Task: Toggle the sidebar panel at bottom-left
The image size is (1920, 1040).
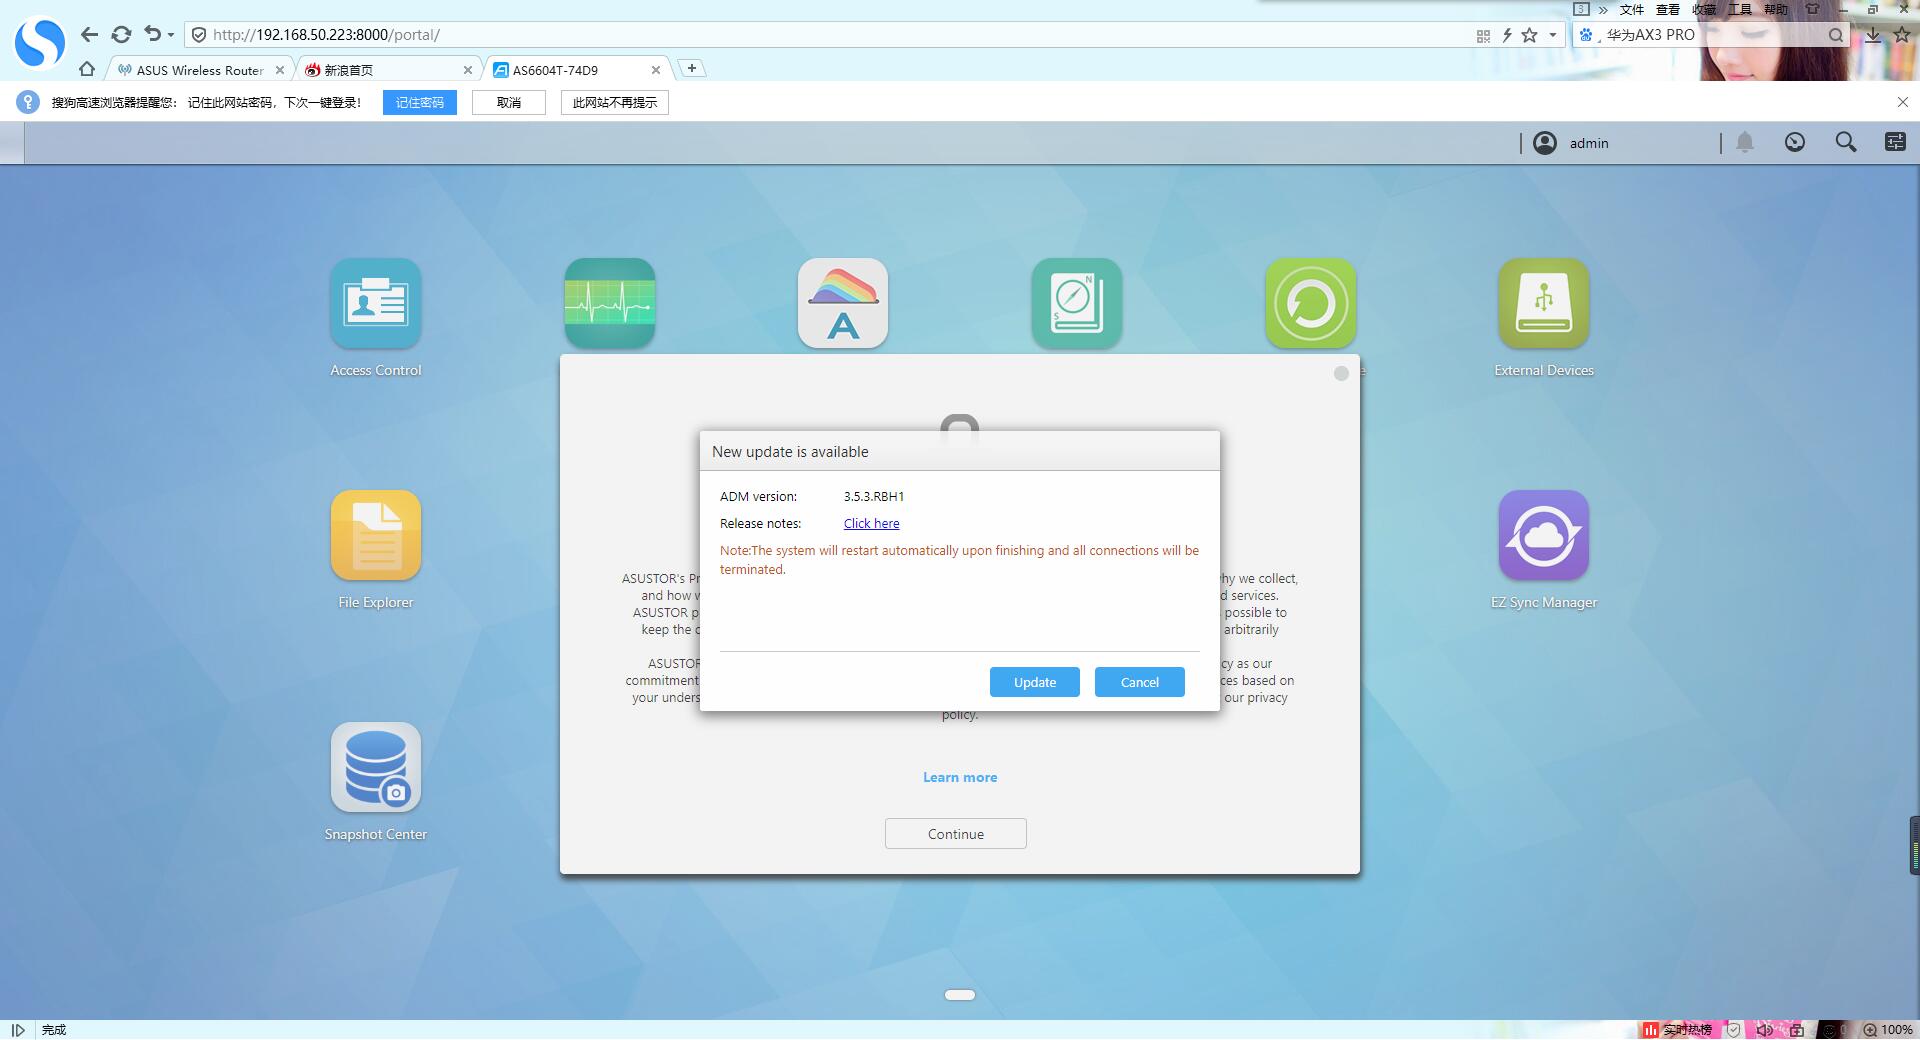Action: (18, 1030)
